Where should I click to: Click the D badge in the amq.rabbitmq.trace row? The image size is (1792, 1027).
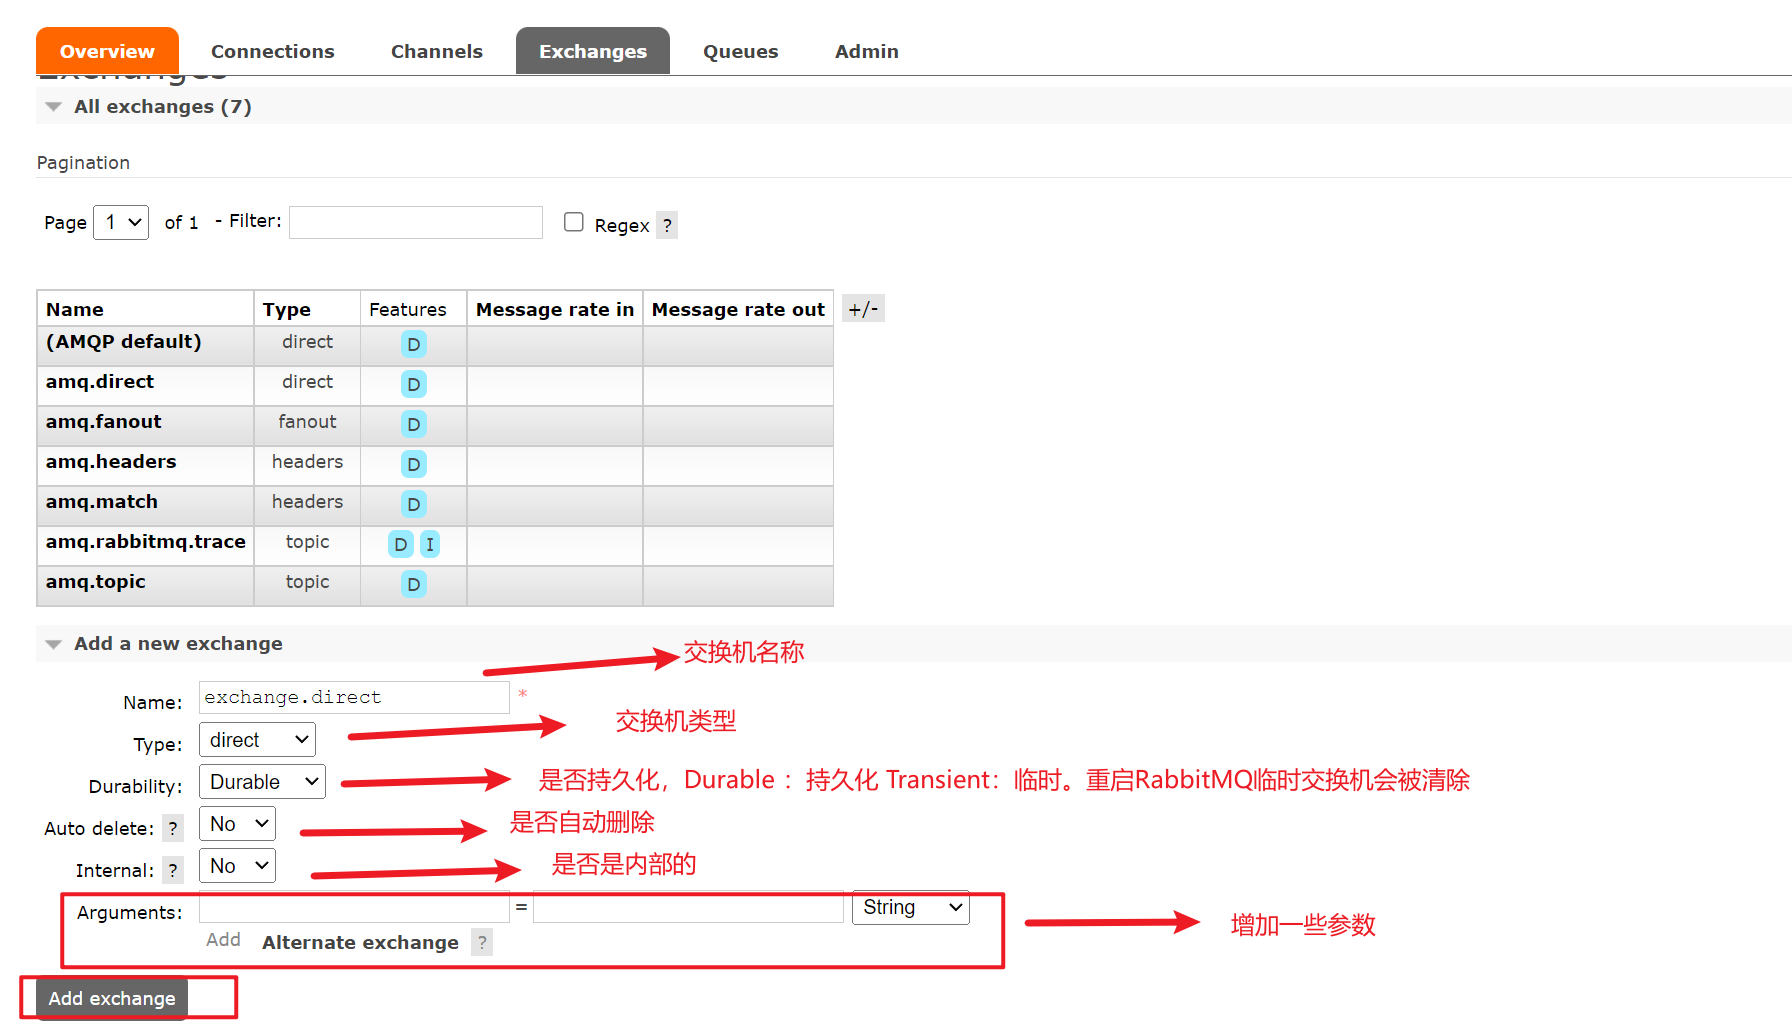(x=400, y=544)
